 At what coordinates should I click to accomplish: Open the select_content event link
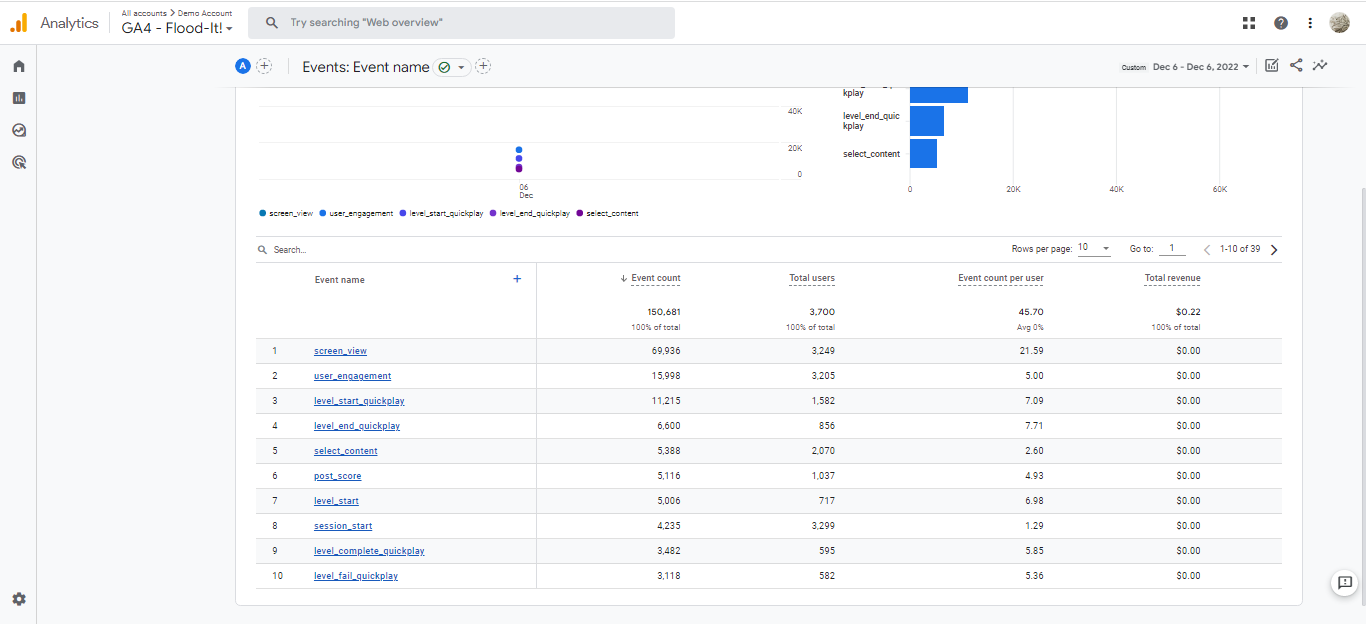tap(346, 451)
